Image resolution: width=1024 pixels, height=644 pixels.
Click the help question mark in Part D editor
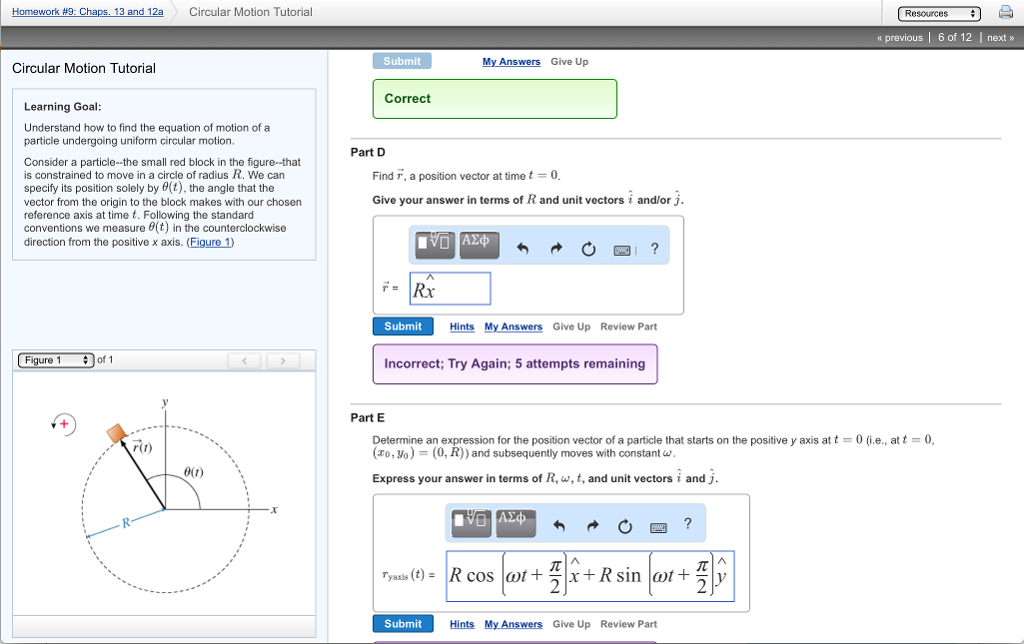pyautogui.click(x=655, y=247)
